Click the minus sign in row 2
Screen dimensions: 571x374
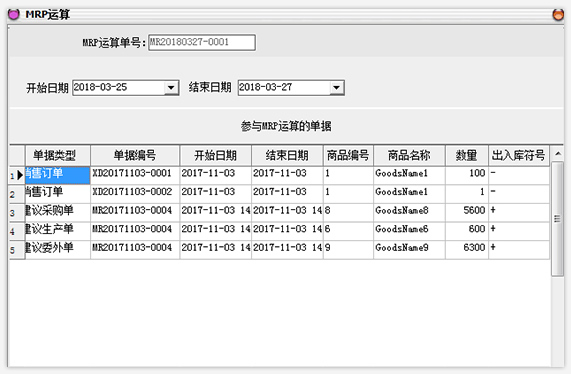(x=493, y=192)
